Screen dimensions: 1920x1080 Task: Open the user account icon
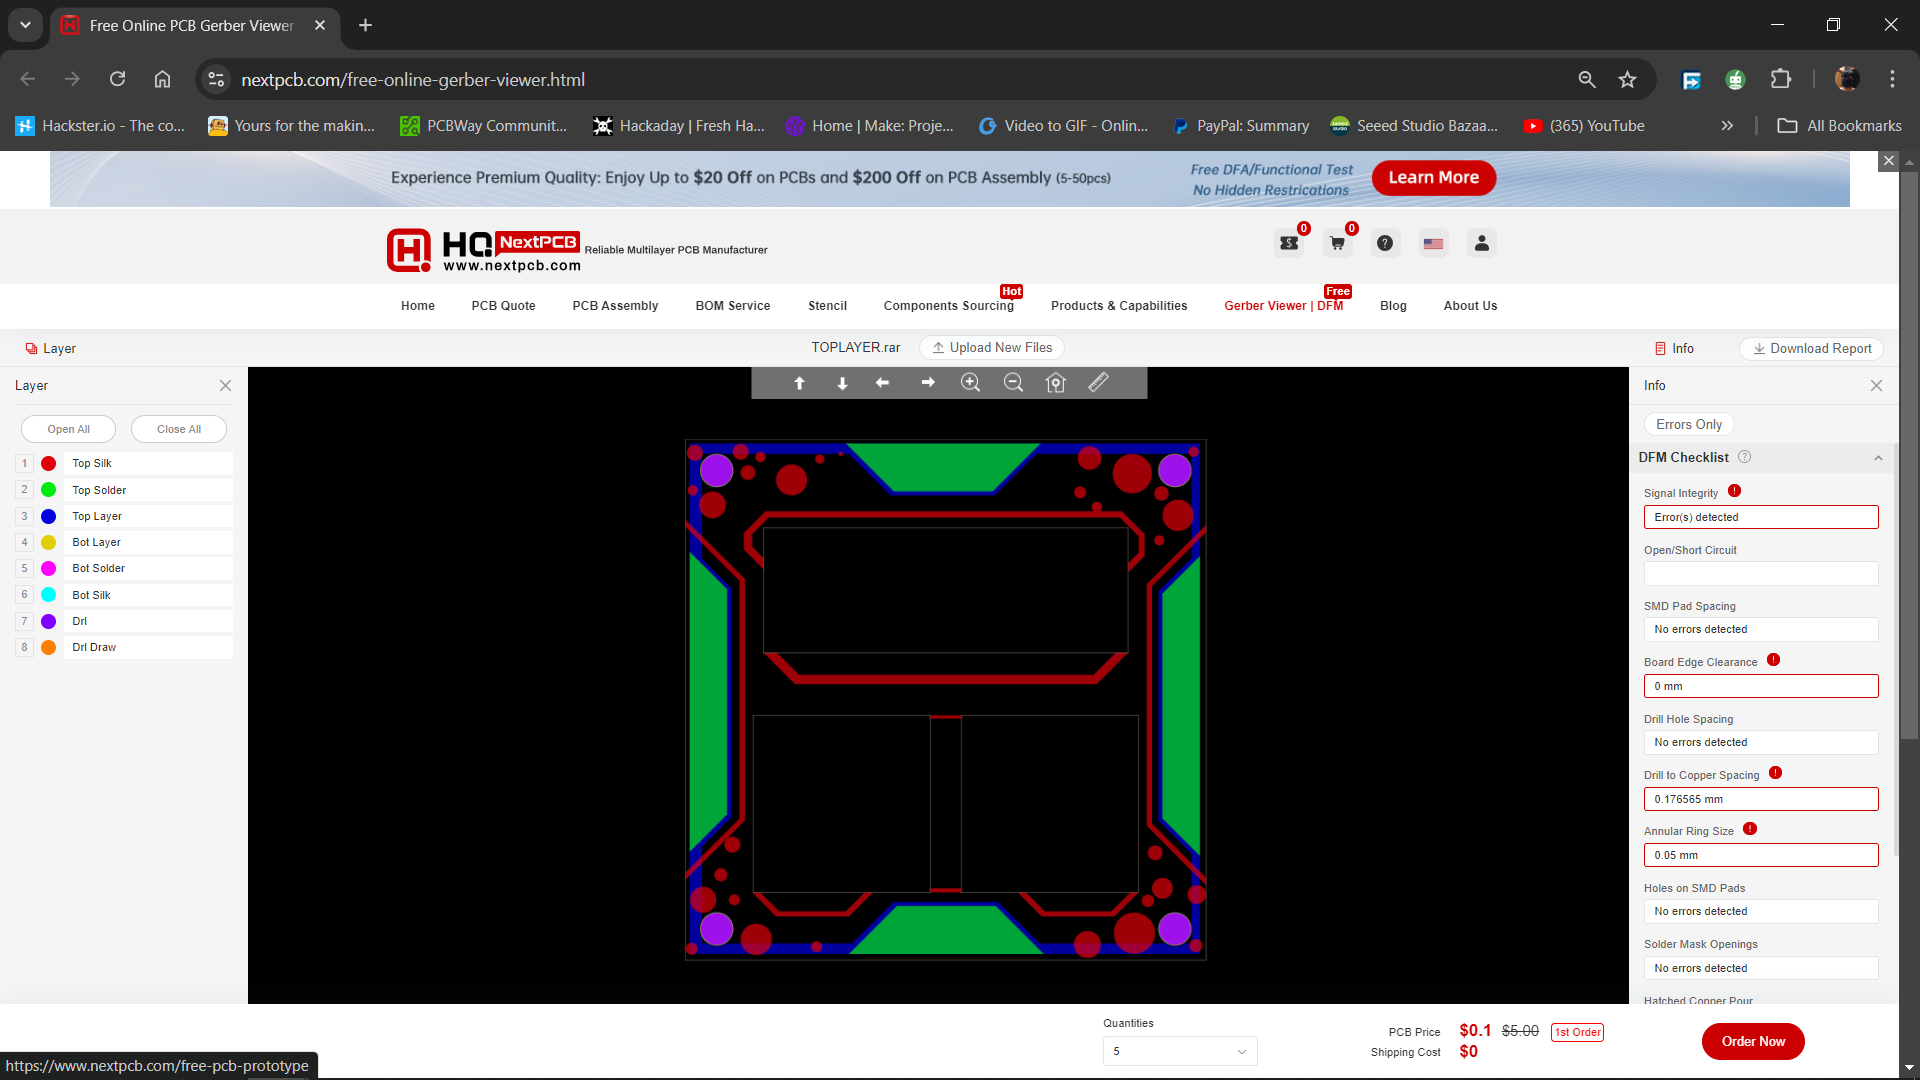(1482, 243)
